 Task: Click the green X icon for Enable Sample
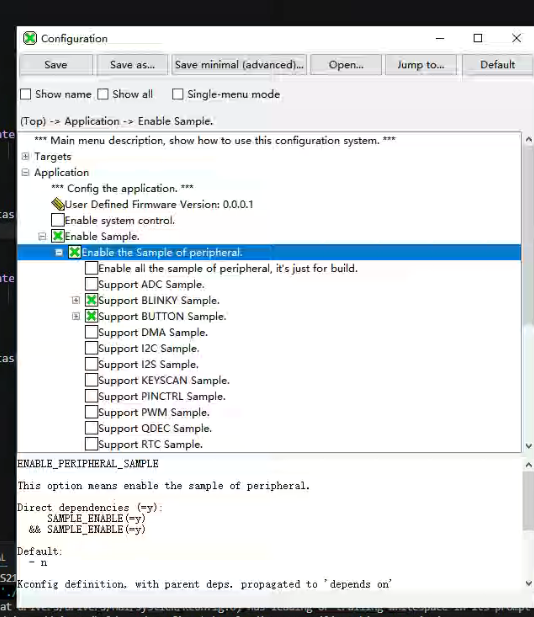58,236
